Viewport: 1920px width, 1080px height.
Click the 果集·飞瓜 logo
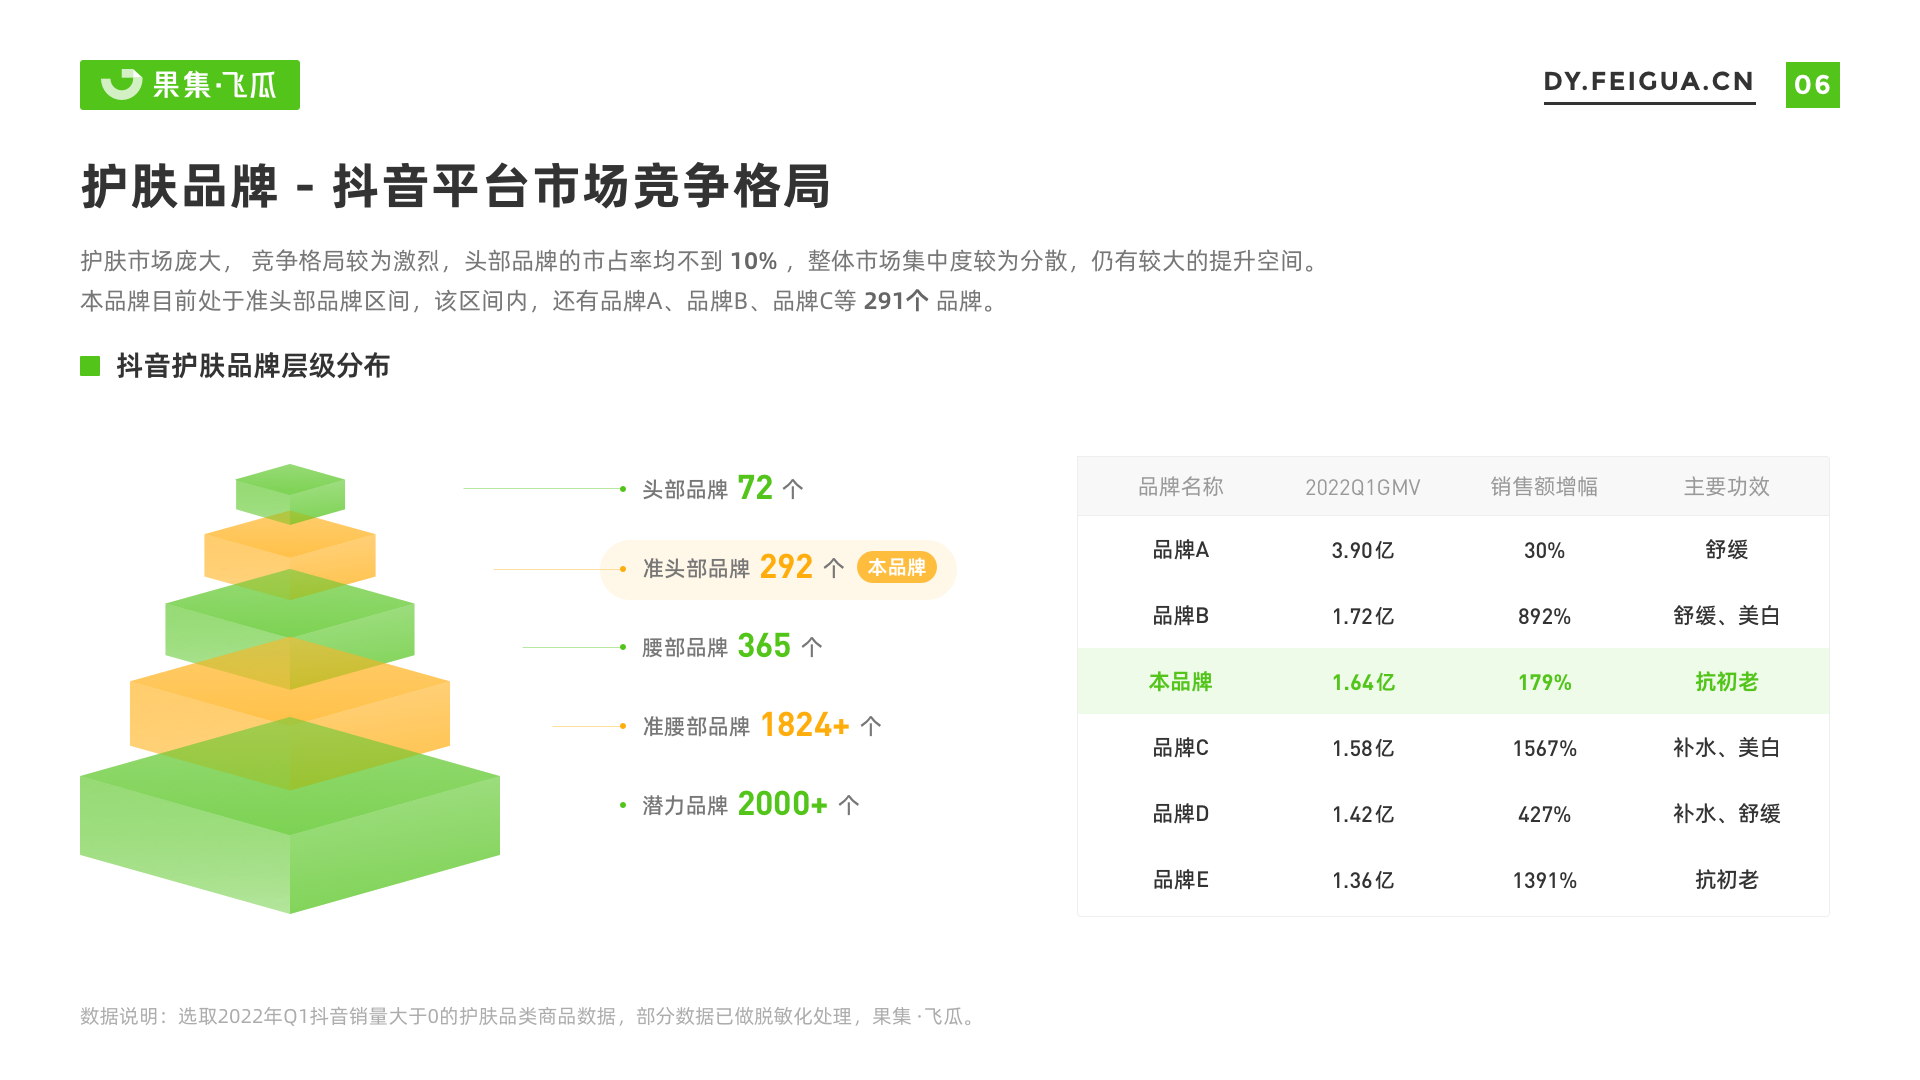tap(190, 85)
